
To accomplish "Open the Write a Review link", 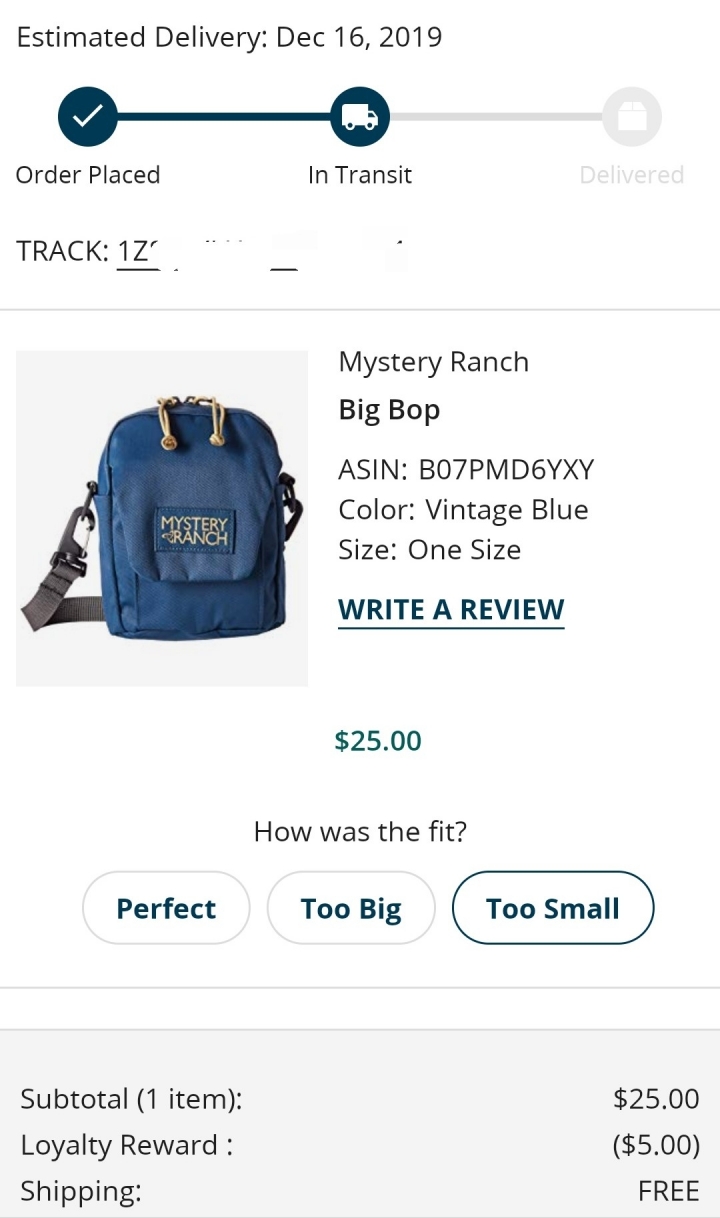I will tap(451, 610).
